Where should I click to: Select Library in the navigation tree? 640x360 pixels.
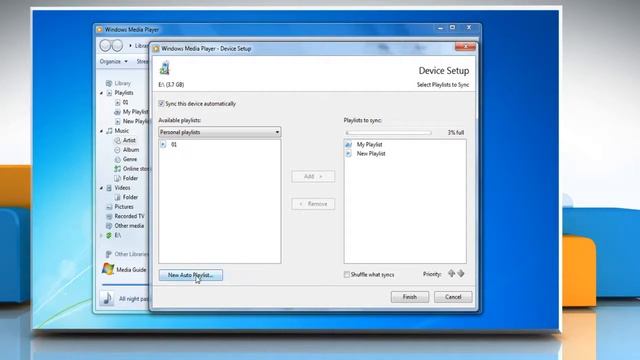pyautogui.click(x=122, y=83)
